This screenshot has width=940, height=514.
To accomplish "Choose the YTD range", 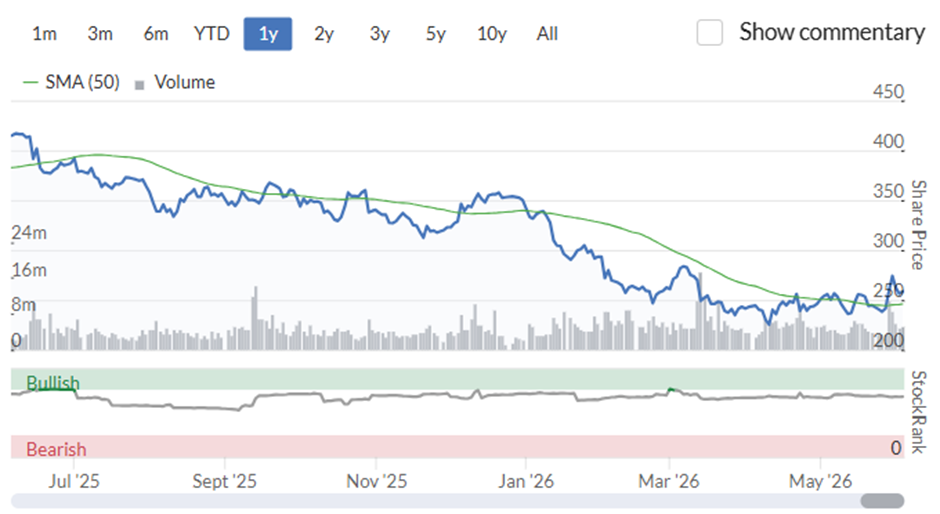I will [x=212, y=34].
